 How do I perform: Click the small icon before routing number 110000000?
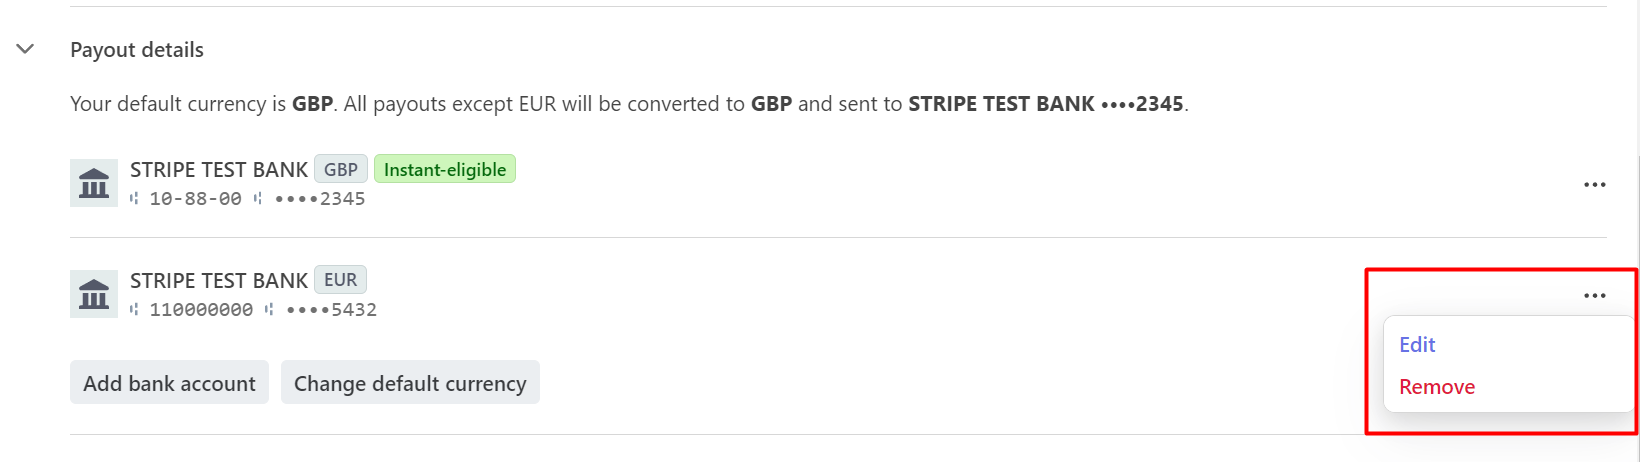135,310
